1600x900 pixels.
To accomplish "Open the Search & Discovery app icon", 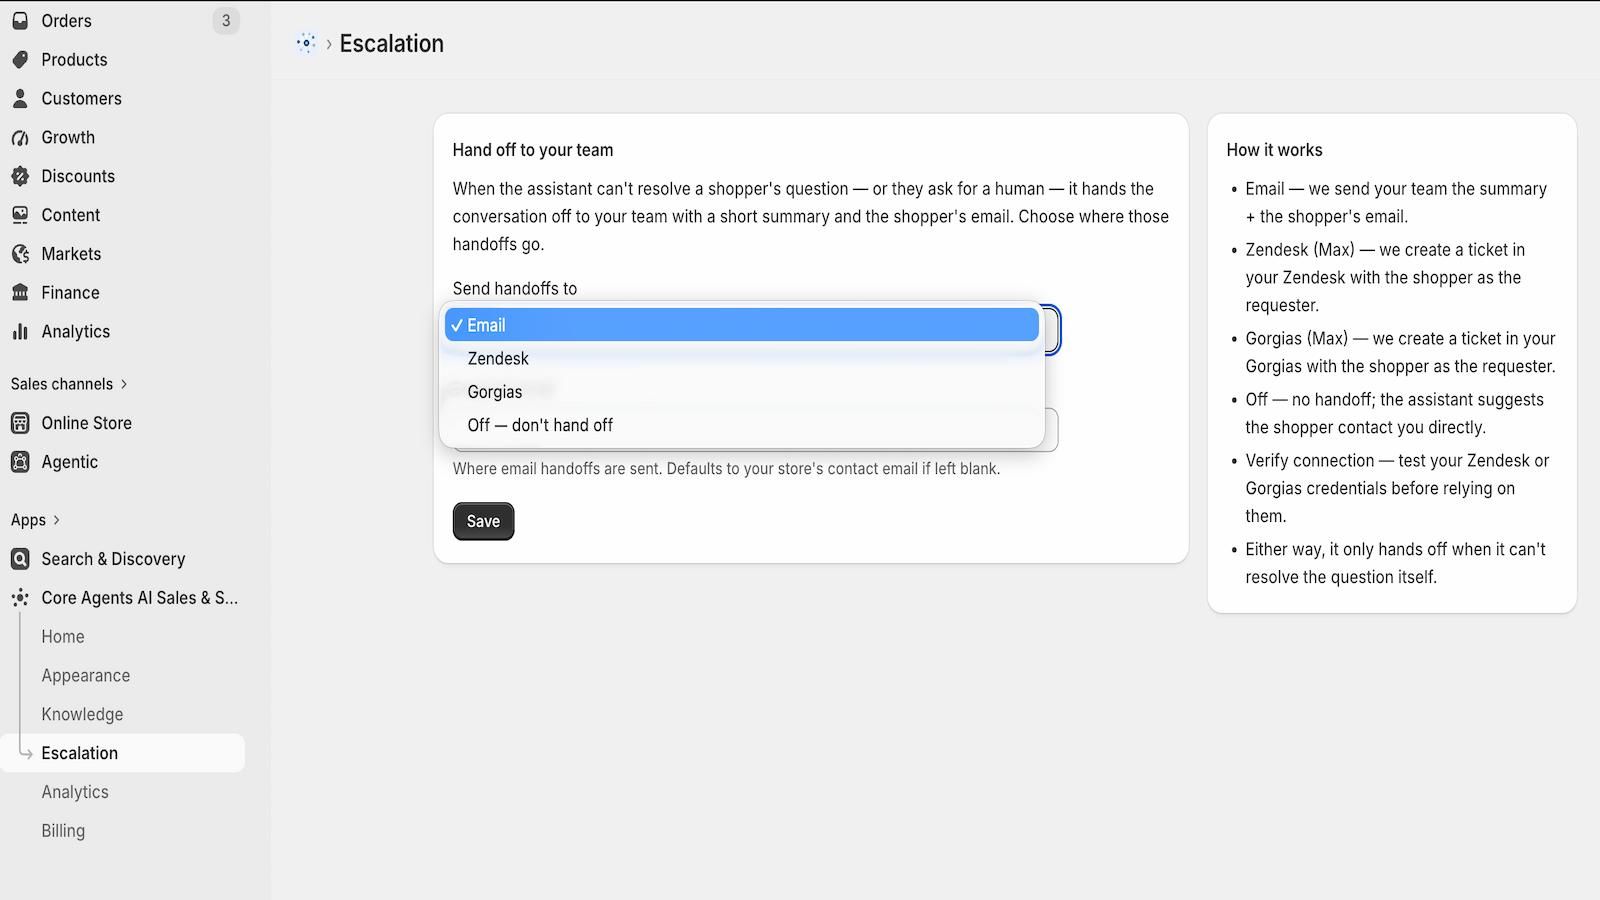I will (20, 559).
